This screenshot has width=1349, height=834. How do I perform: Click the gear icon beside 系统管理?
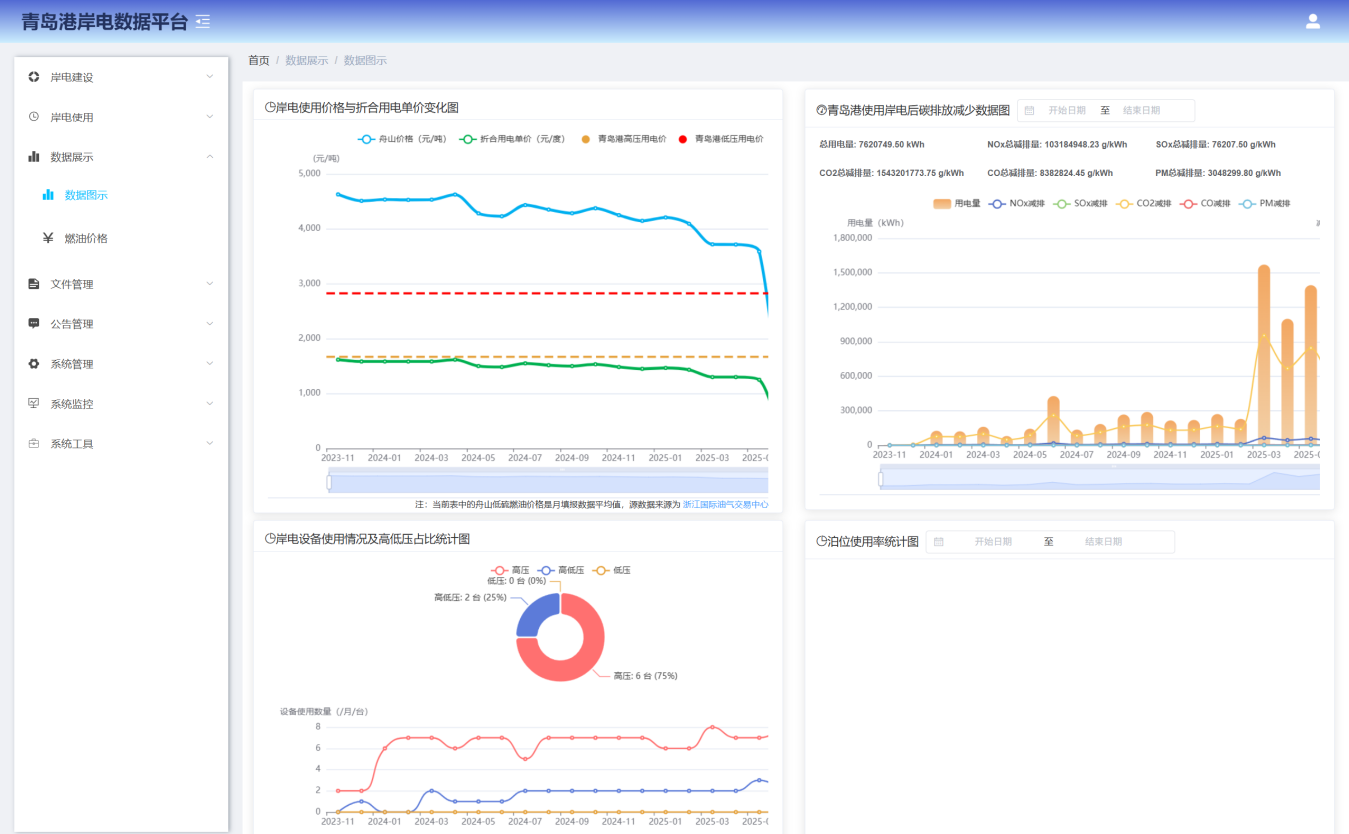pyautogui.click(x=34, y=364)
